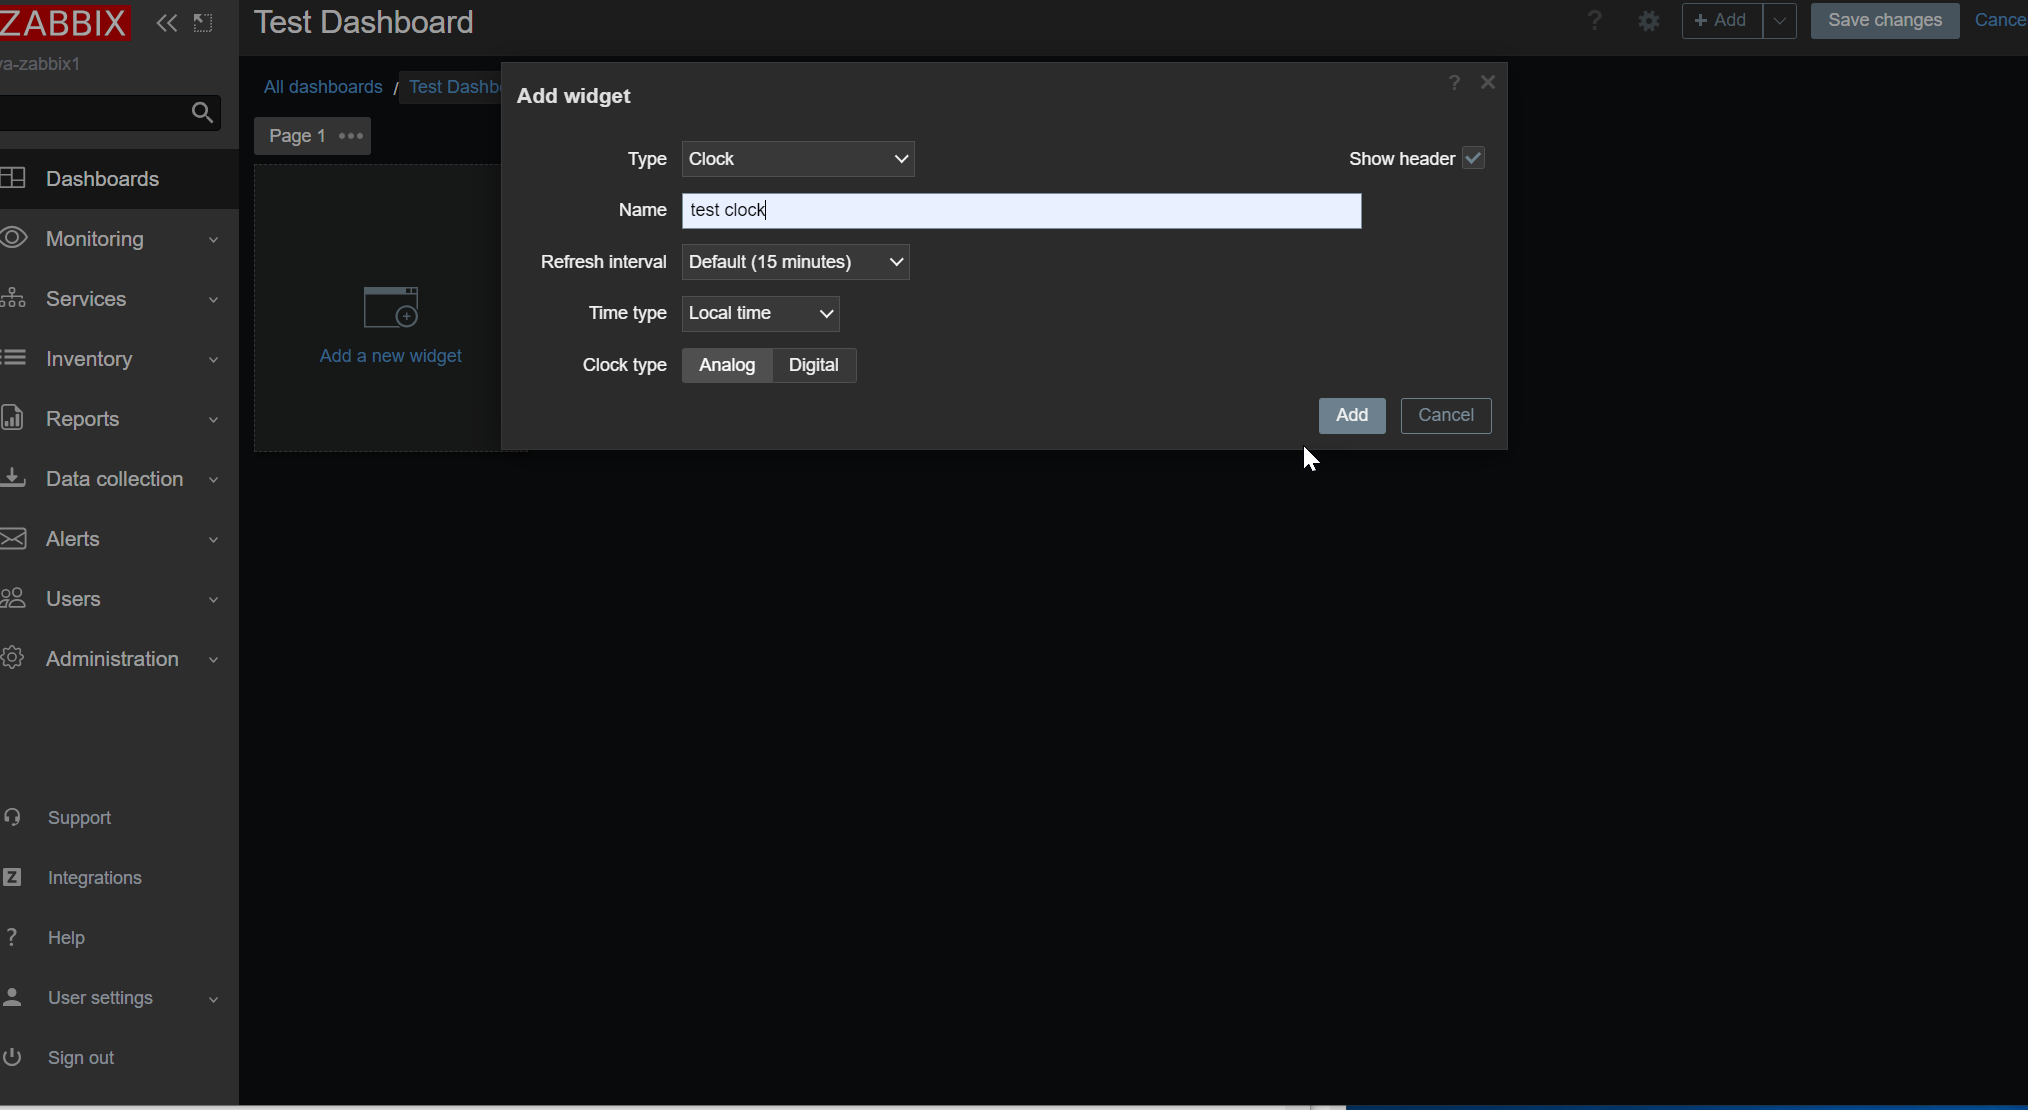Screen dimensions: 2028x1110
Task: Click the search magnifier icon
Action: coord(202,113)
